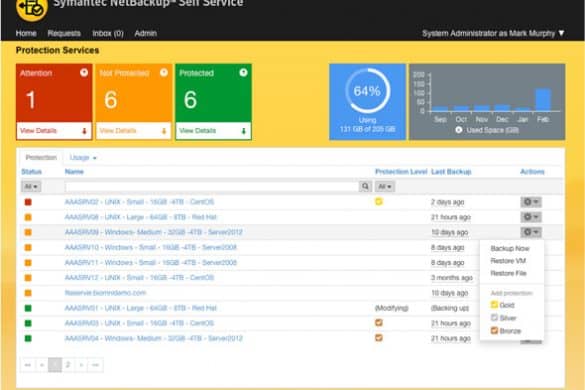The height and width of the screenshot is (390, 585).
Task: Click View Details on the Protected card
Action: point(213,131)
